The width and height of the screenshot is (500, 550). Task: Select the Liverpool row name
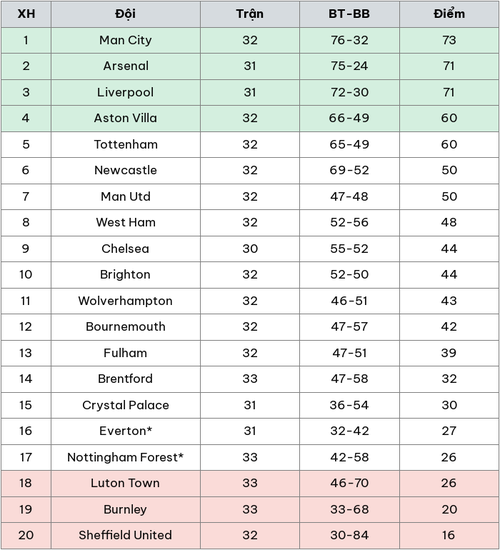point(125,92)
